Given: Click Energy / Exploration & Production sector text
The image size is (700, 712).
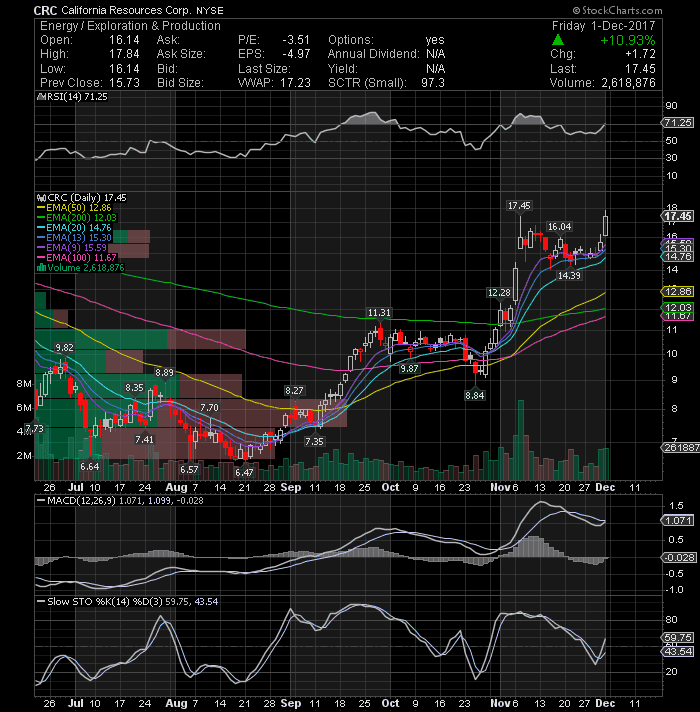Looking at the screenshot, I should tap(130, 26).
